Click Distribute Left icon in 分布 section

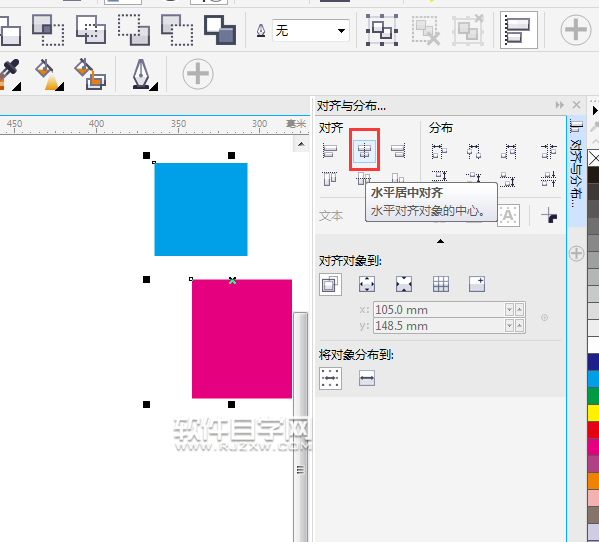tap(439, 151)
